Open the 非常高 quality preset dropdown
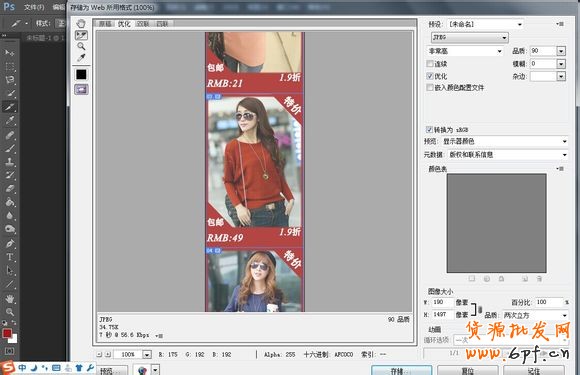 click(x=465, y=51)
